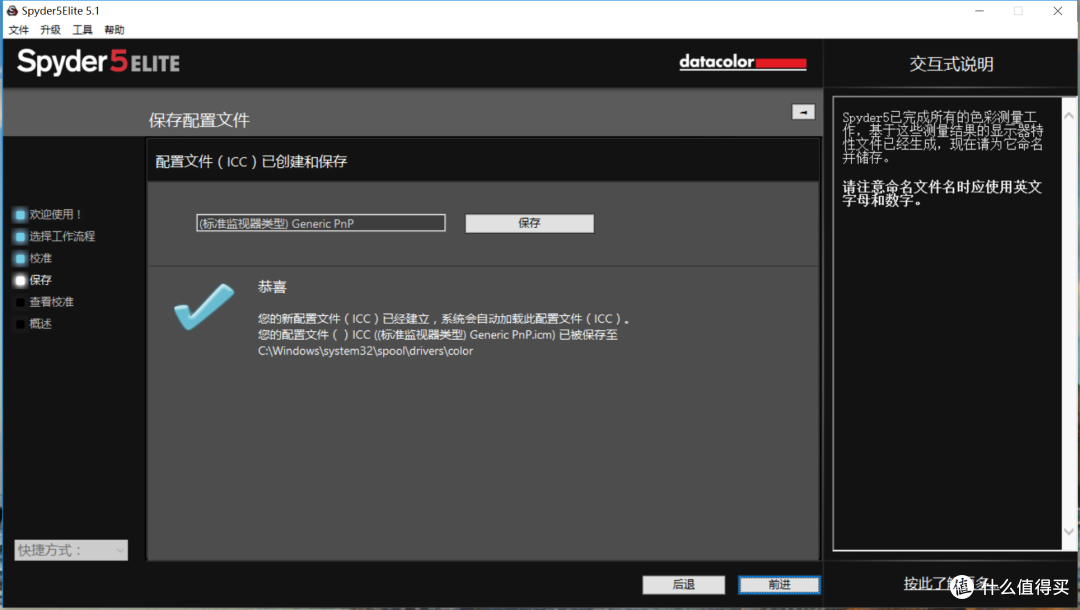
Task: Open the 文件 menu
Action: (19, 30)
